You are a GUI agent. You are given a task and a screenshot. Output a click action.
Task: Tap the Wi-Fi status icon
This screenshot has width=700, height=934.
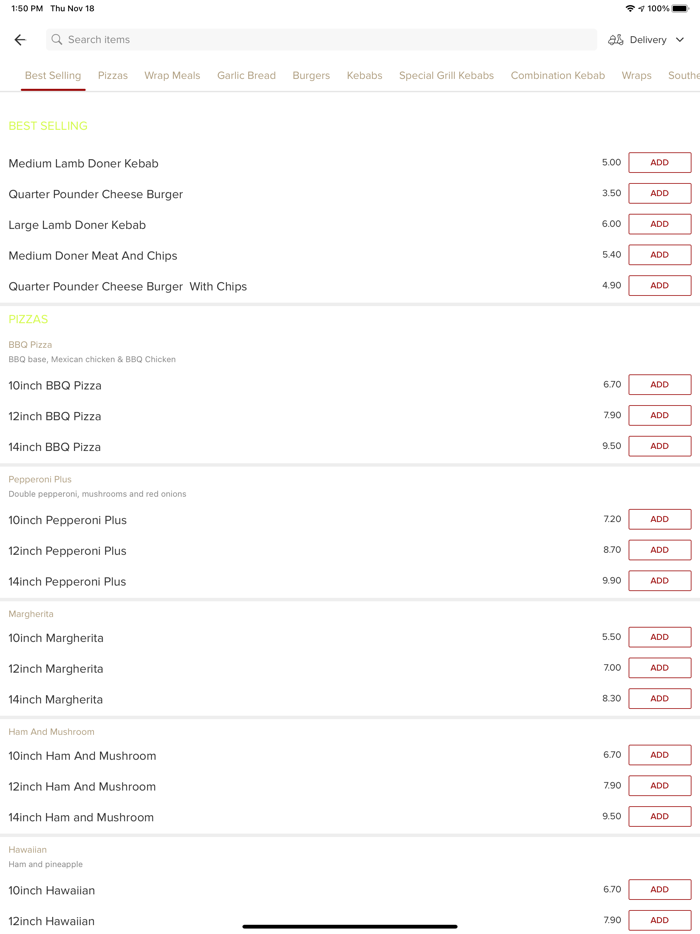point(630,8)
